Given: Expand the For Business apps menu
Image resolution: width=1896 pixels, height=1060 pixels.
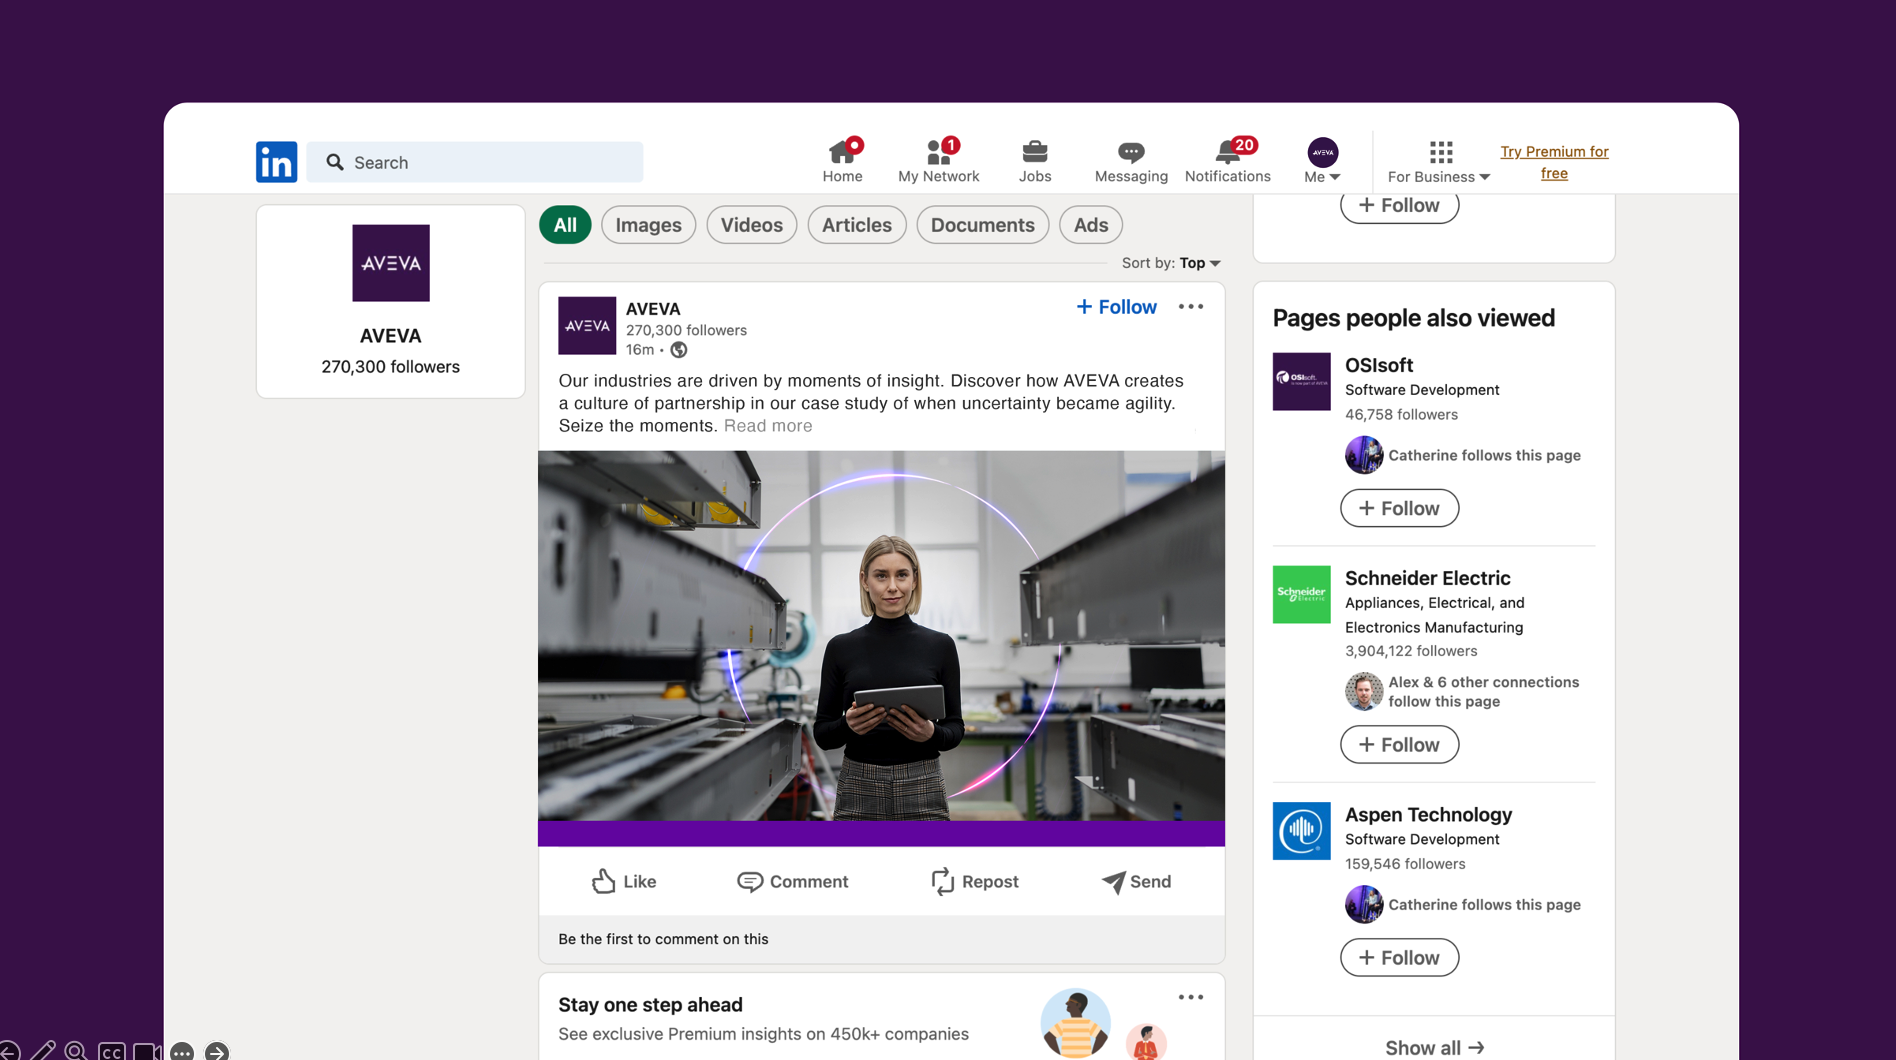Looking at the screenshot, I should (1439, 161).
